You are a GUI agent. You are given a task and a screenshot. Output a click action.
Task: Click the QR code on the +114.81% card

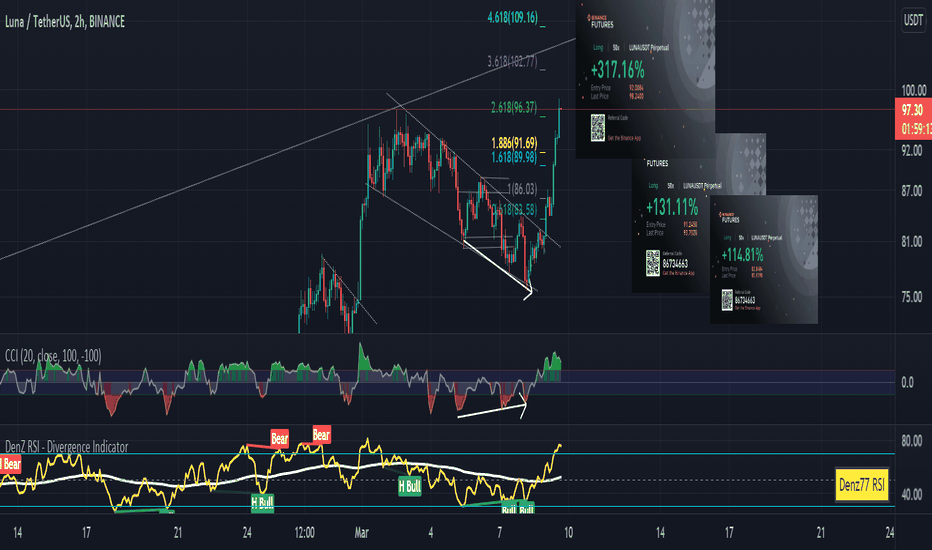click(727, 300)
